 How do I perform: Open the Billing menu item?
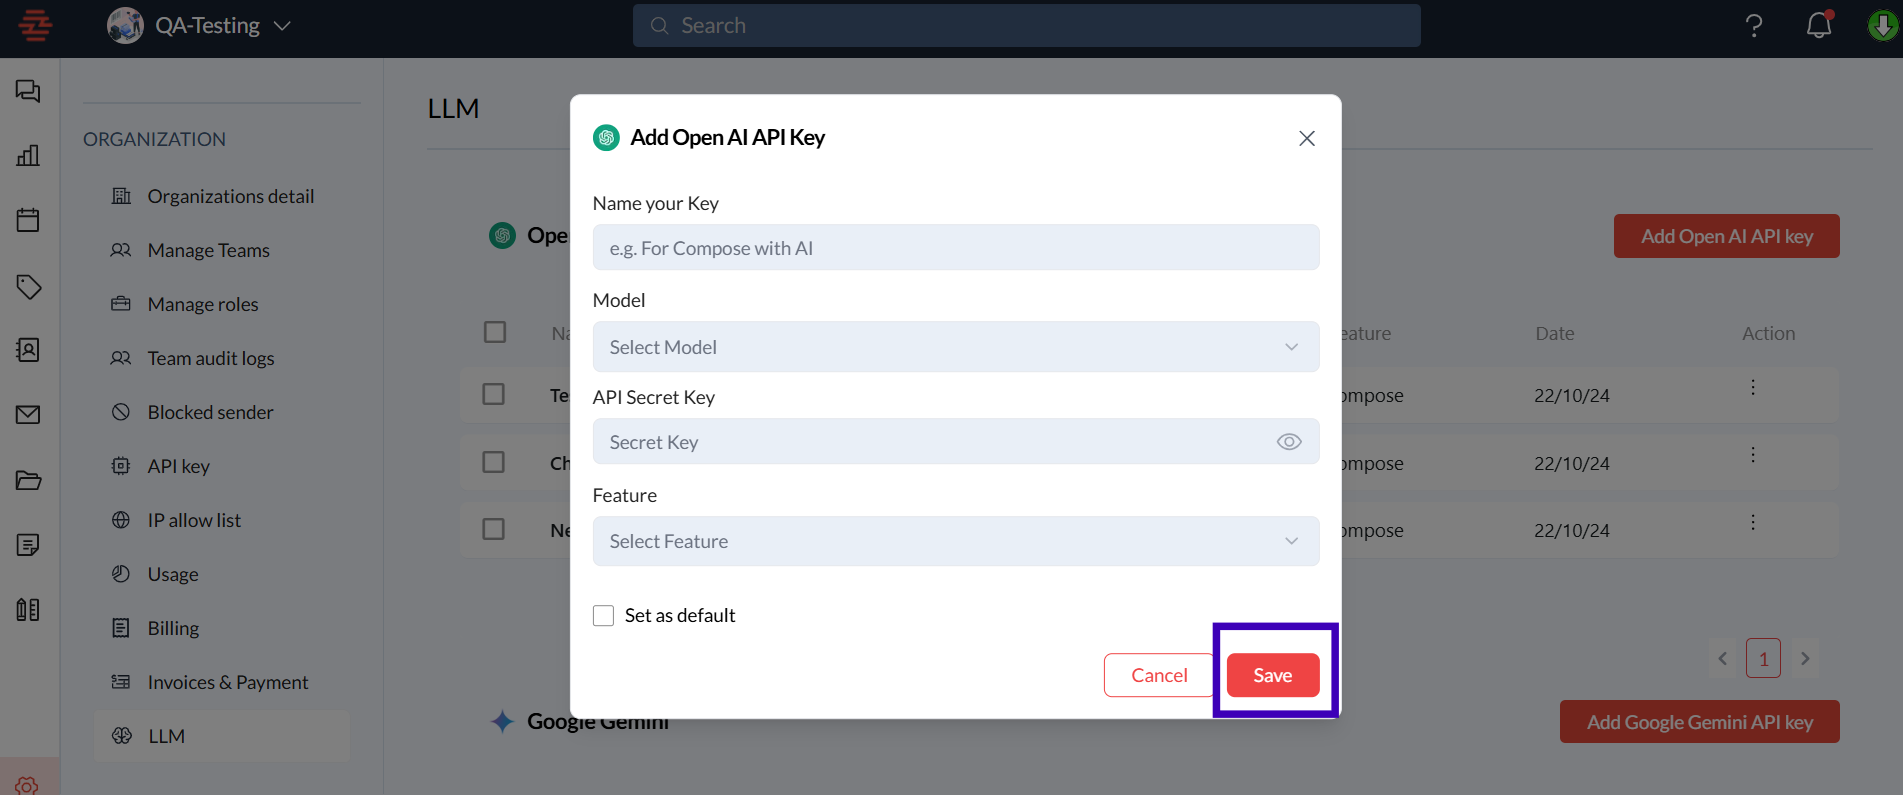173,628
